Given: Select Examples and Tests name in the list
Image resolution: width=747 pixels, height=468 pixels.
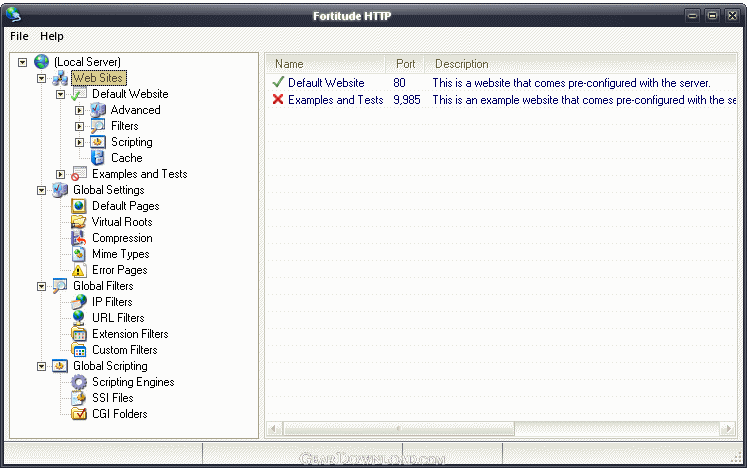Looking at the screenshot, I should 336,100.
